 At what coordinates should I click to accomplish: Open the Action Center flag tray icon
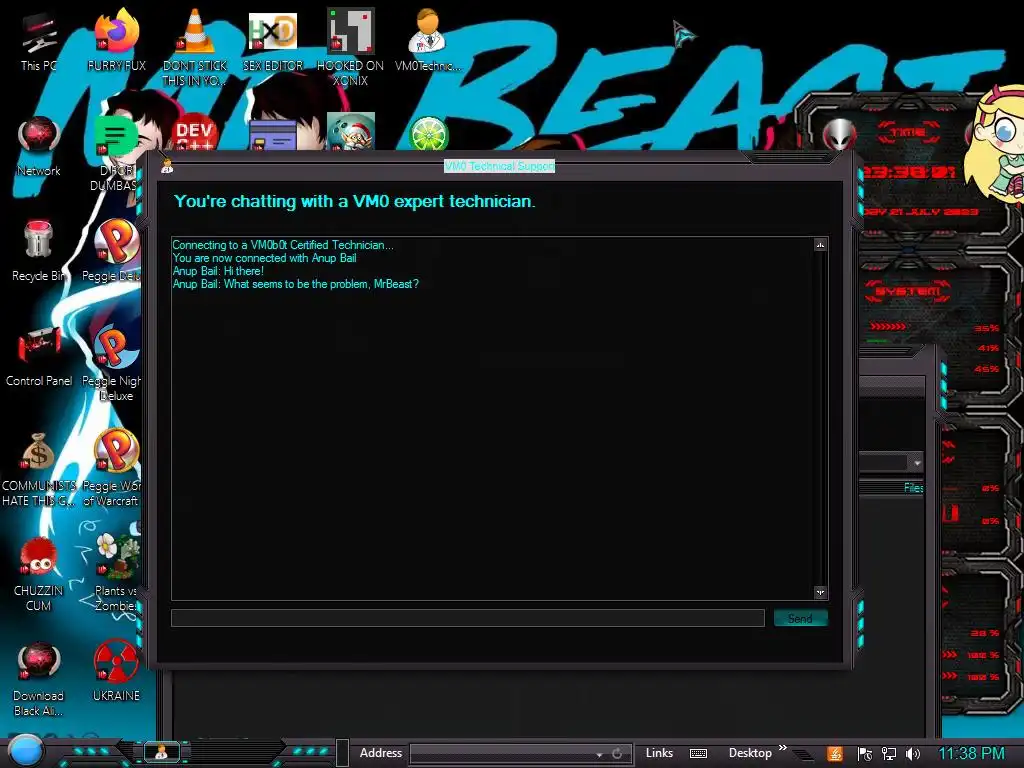point(865,754)
